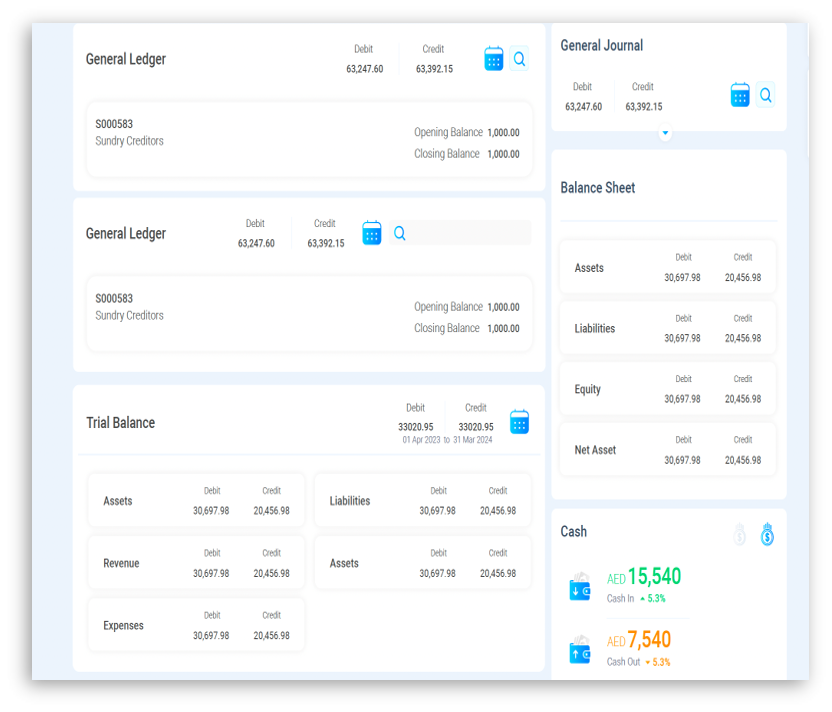Collapse the General Journal panel using the chevron
The width and height of the screenshot is (832, 712).
(x=664, y=132)
